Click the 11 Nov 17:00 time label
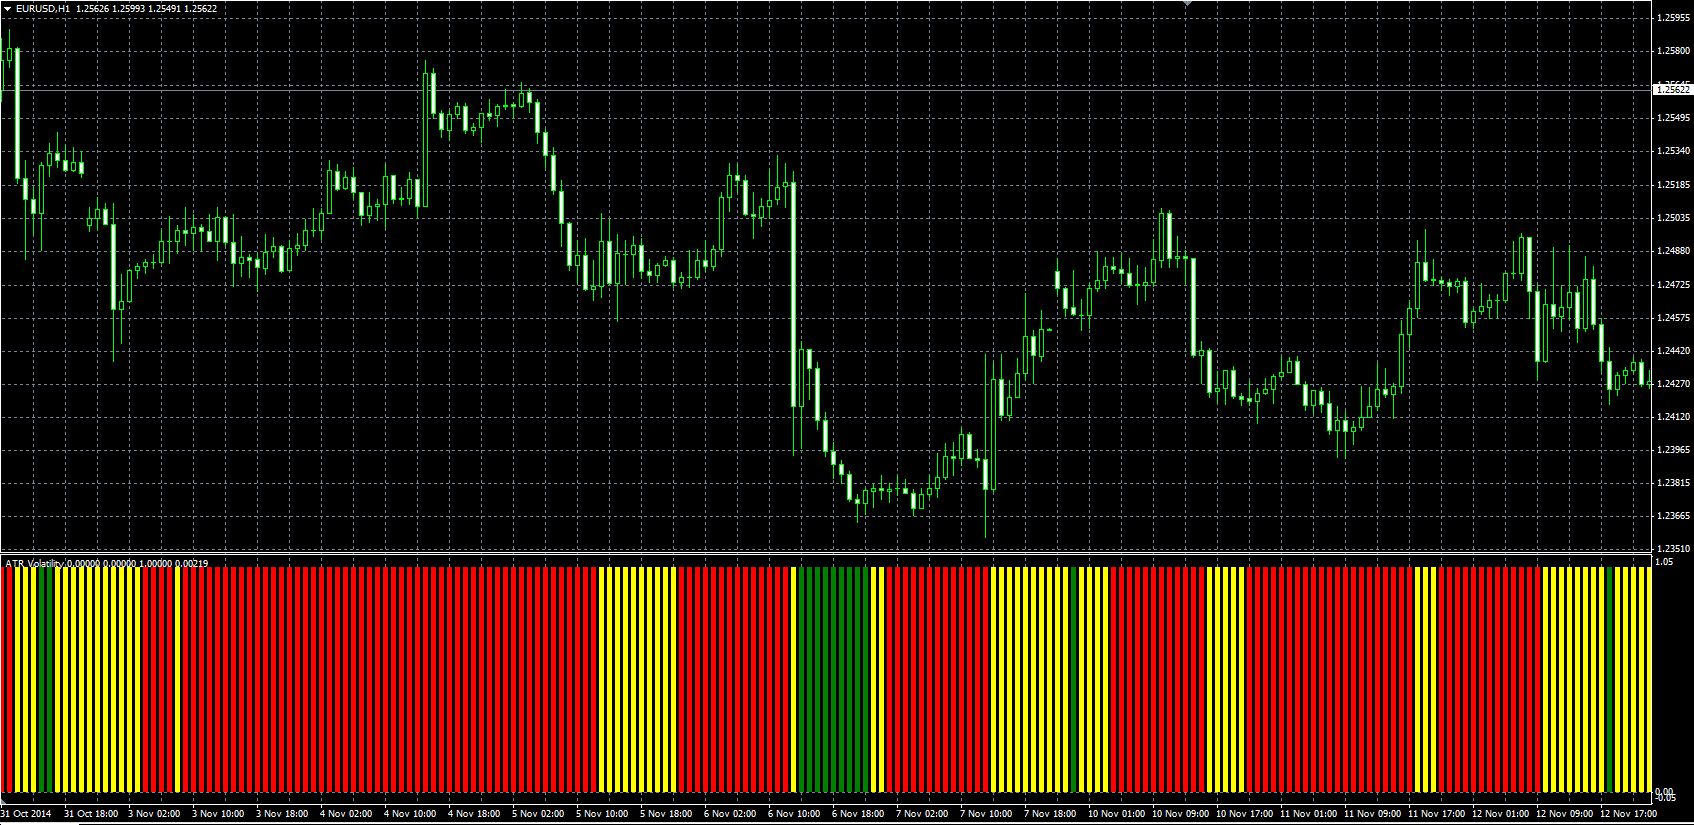1694x825 pixels. click(1437, 814)
